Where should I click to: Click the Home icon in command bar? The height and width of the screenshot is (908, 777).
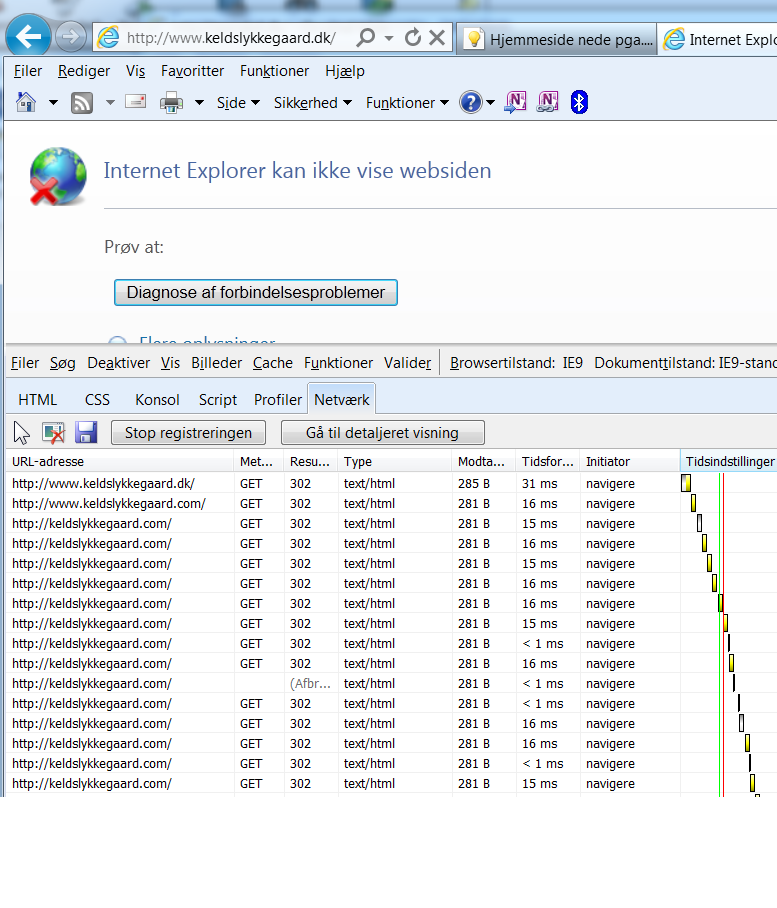point(26,102)
